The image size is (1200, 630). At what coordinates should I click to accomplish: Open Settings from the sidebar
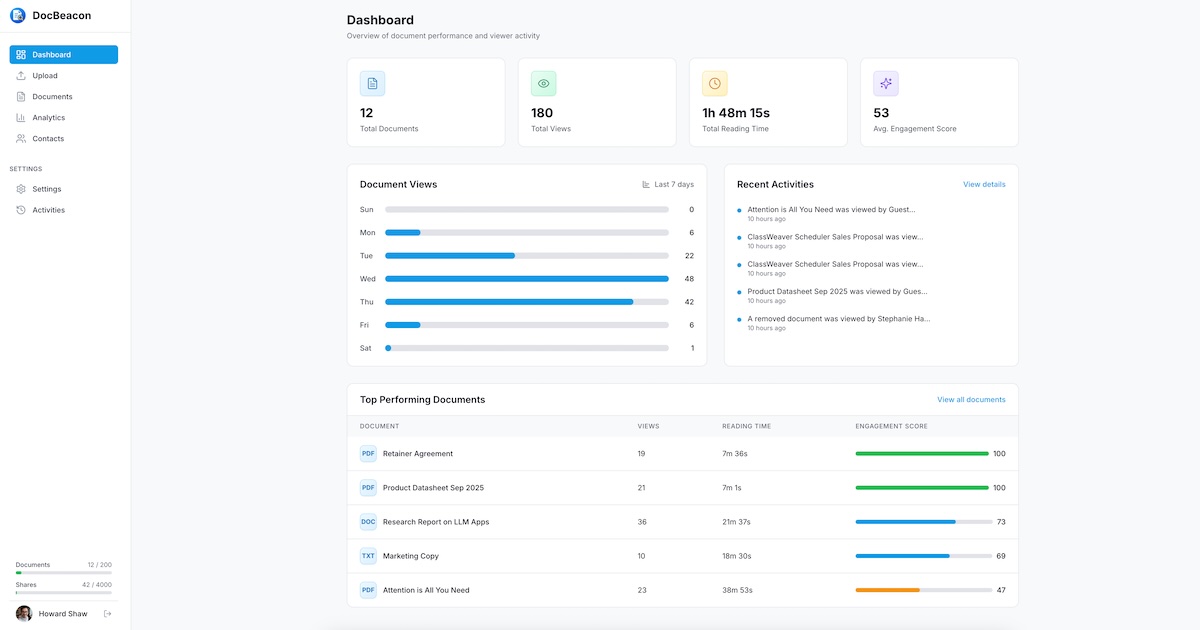click(64, 189)
